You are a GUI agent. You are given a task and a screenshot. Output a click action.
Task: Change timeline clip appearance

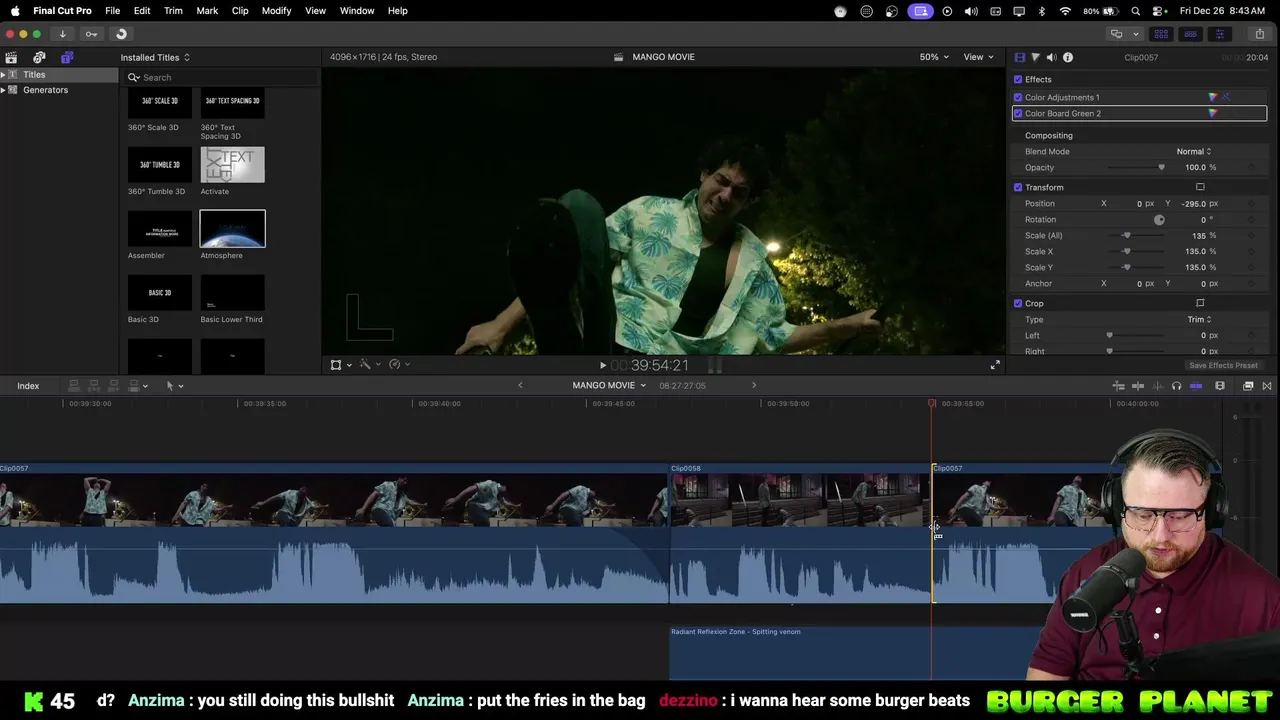coord(1220,386)
